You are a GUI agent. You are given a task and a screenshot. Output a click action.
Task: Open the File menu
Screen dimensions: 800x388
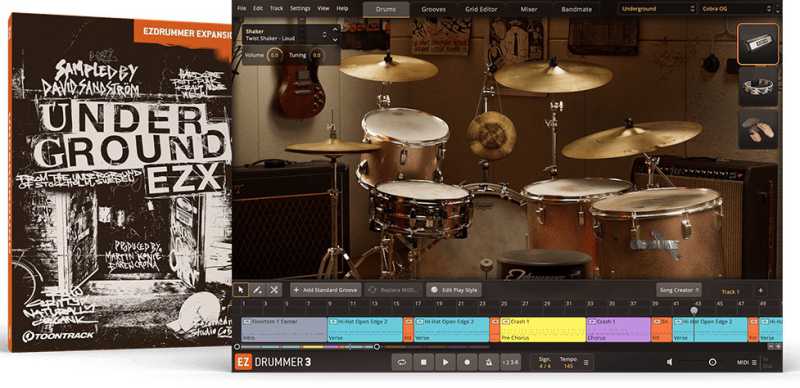tap(242, 8)
